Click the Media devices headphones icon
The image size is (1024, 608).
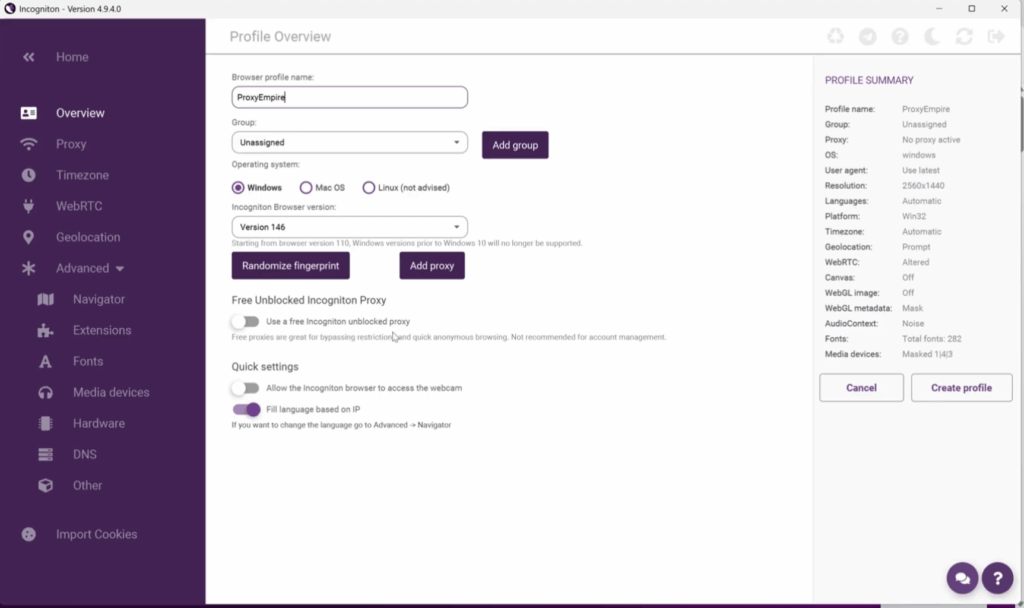tap(45, 392)
